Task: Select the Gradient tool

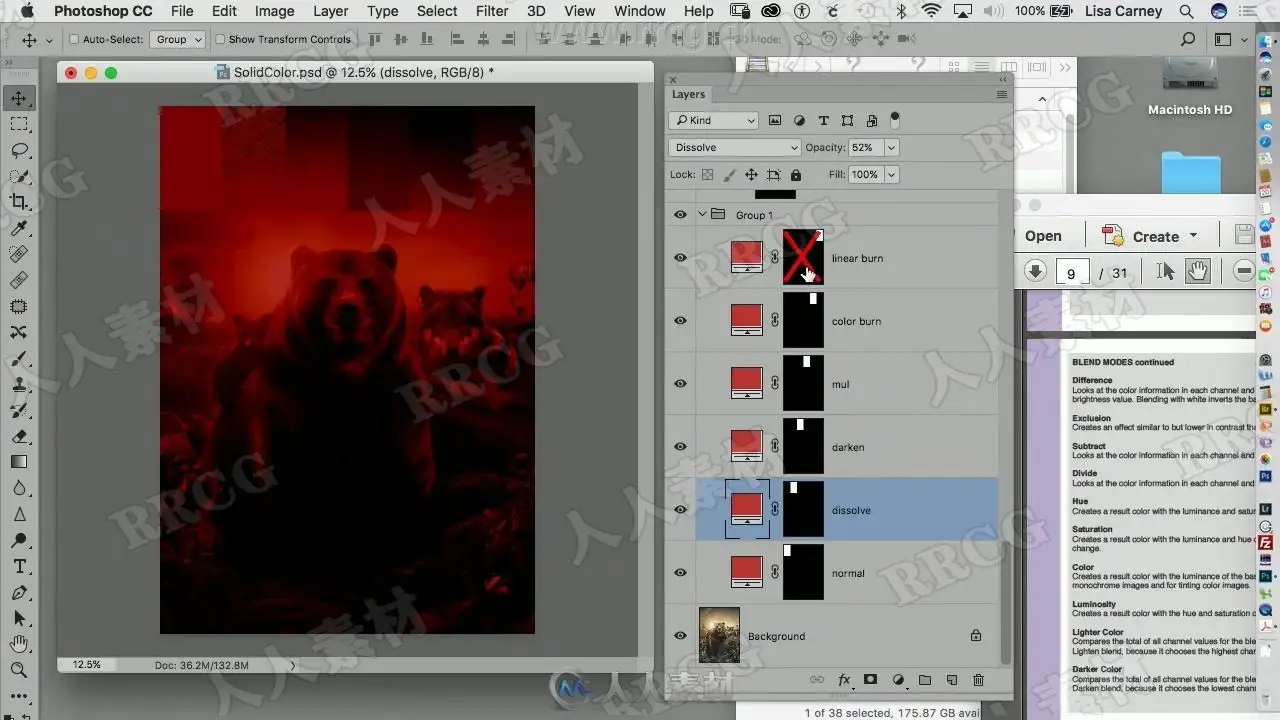Action: pyautogui.click(x=19, y=462)
